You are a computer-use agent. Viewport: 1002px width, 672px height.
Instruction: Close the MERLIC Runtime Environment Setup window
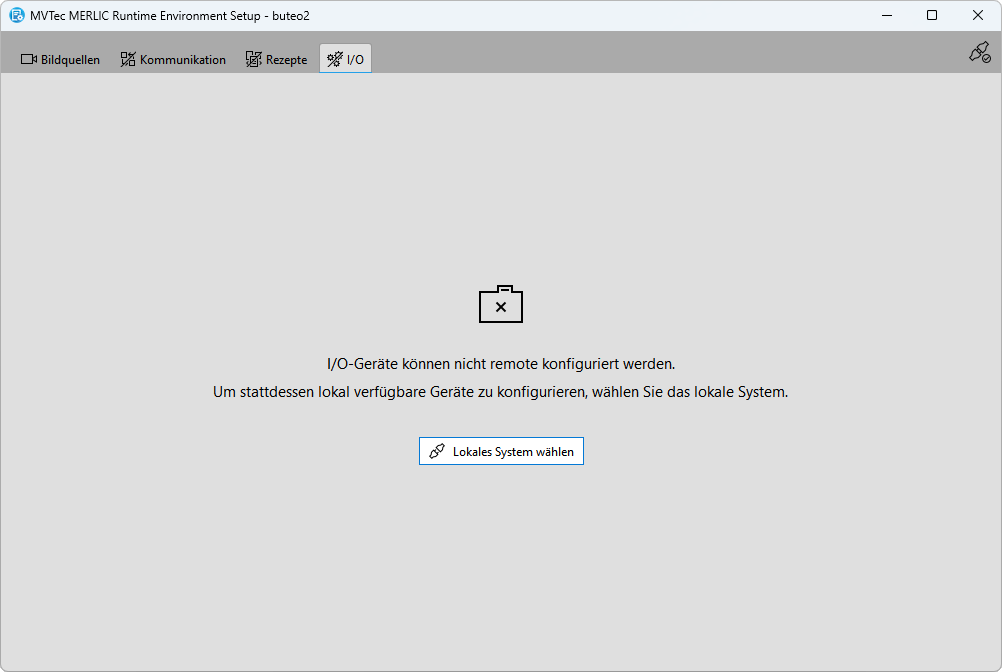coord(978,15)
